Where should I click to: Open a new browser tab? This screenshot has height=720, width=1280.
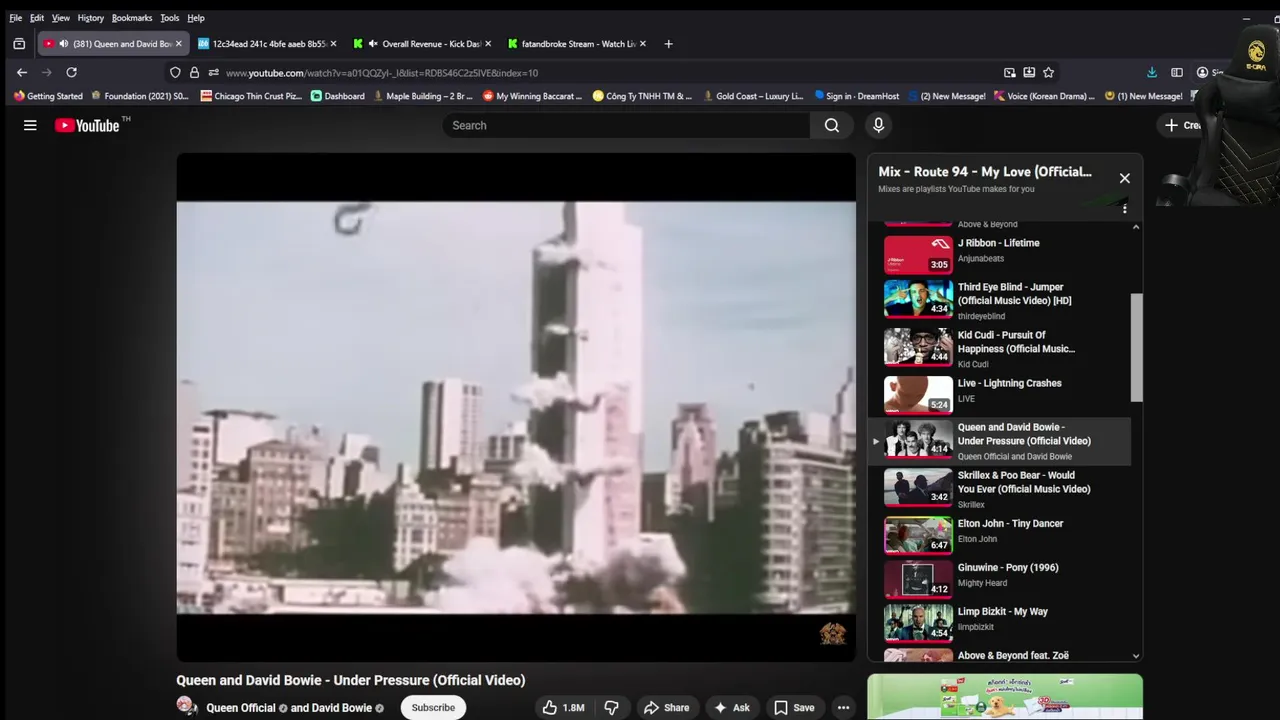tap(668, 44)
